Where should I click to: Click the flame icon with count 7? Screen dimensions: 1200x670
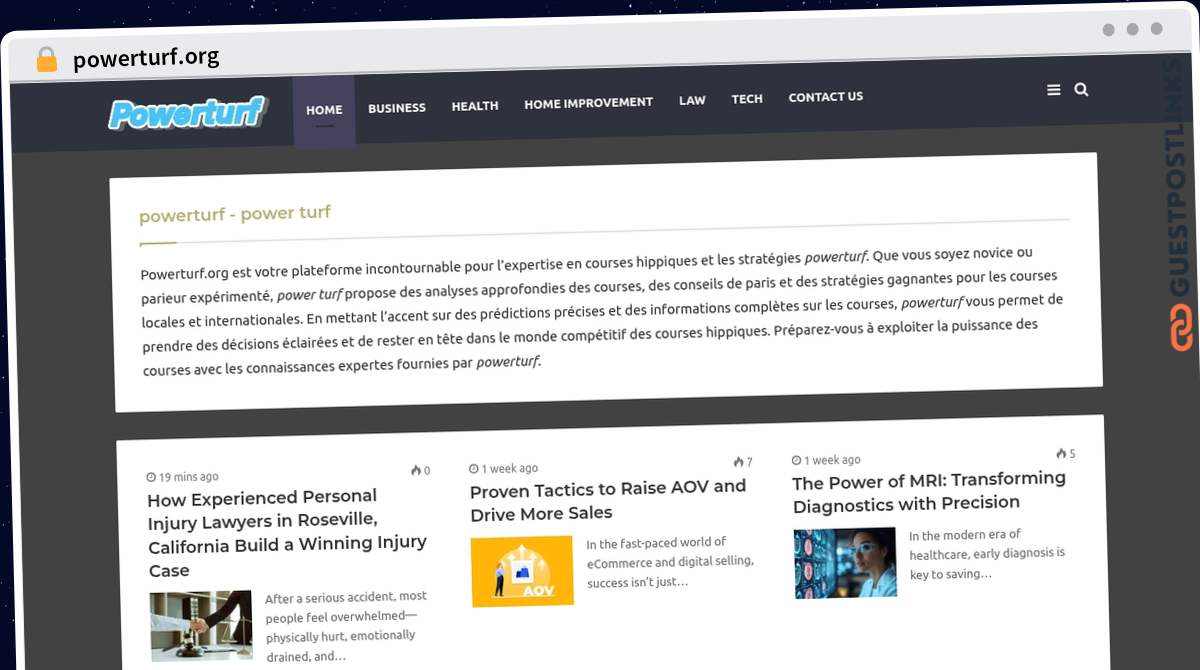[738, 462]
